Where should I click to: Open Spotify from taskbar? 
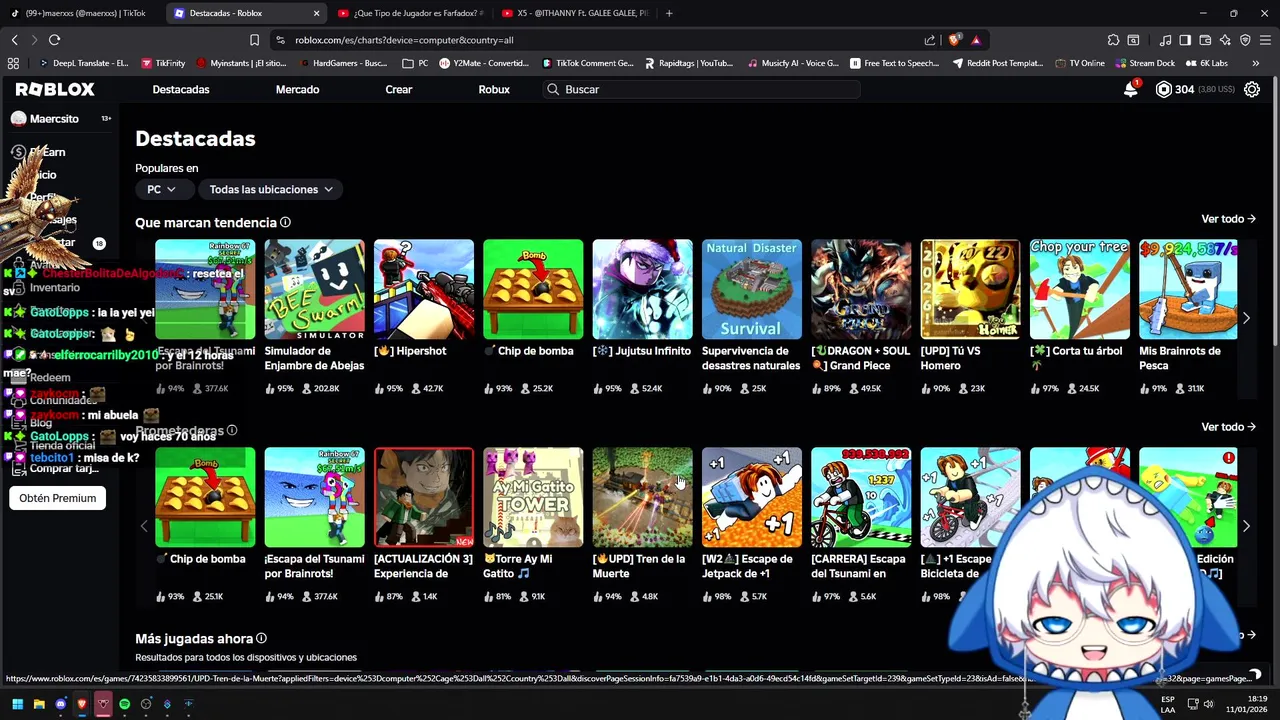[x=124, y=704]
